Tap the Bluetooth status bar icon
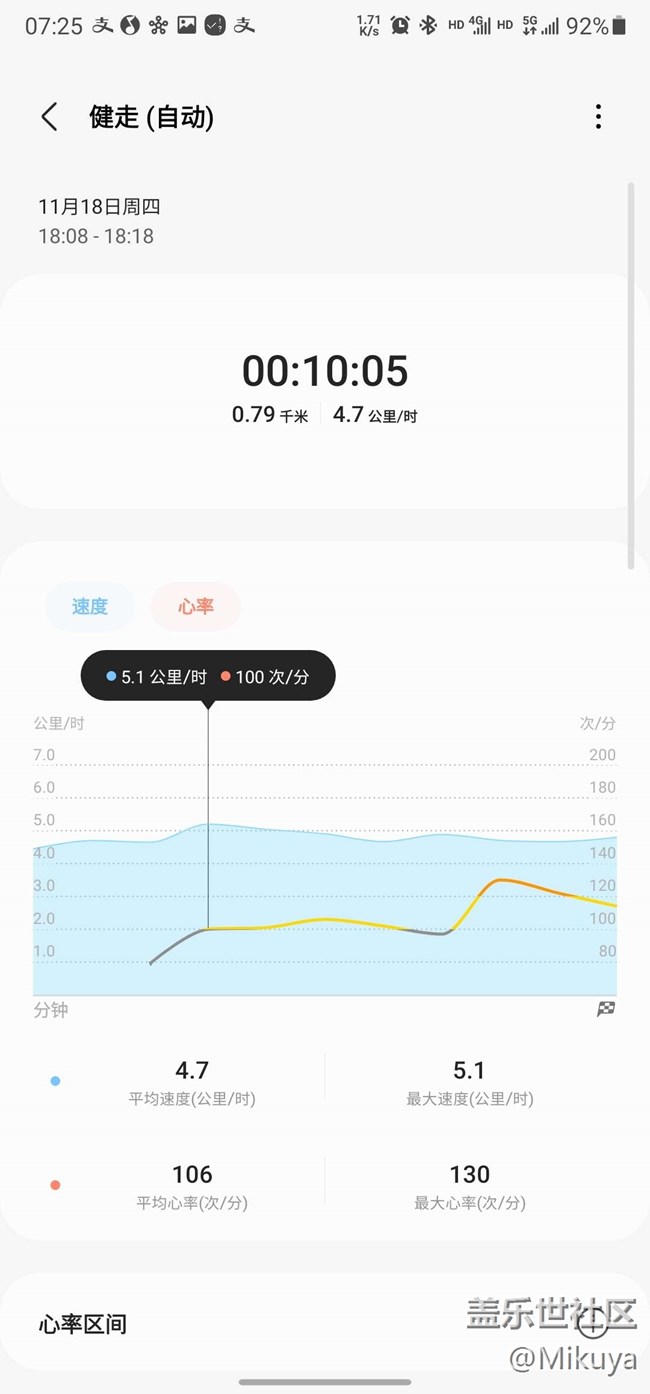650x1394 pixels. [x=428, y=26]
